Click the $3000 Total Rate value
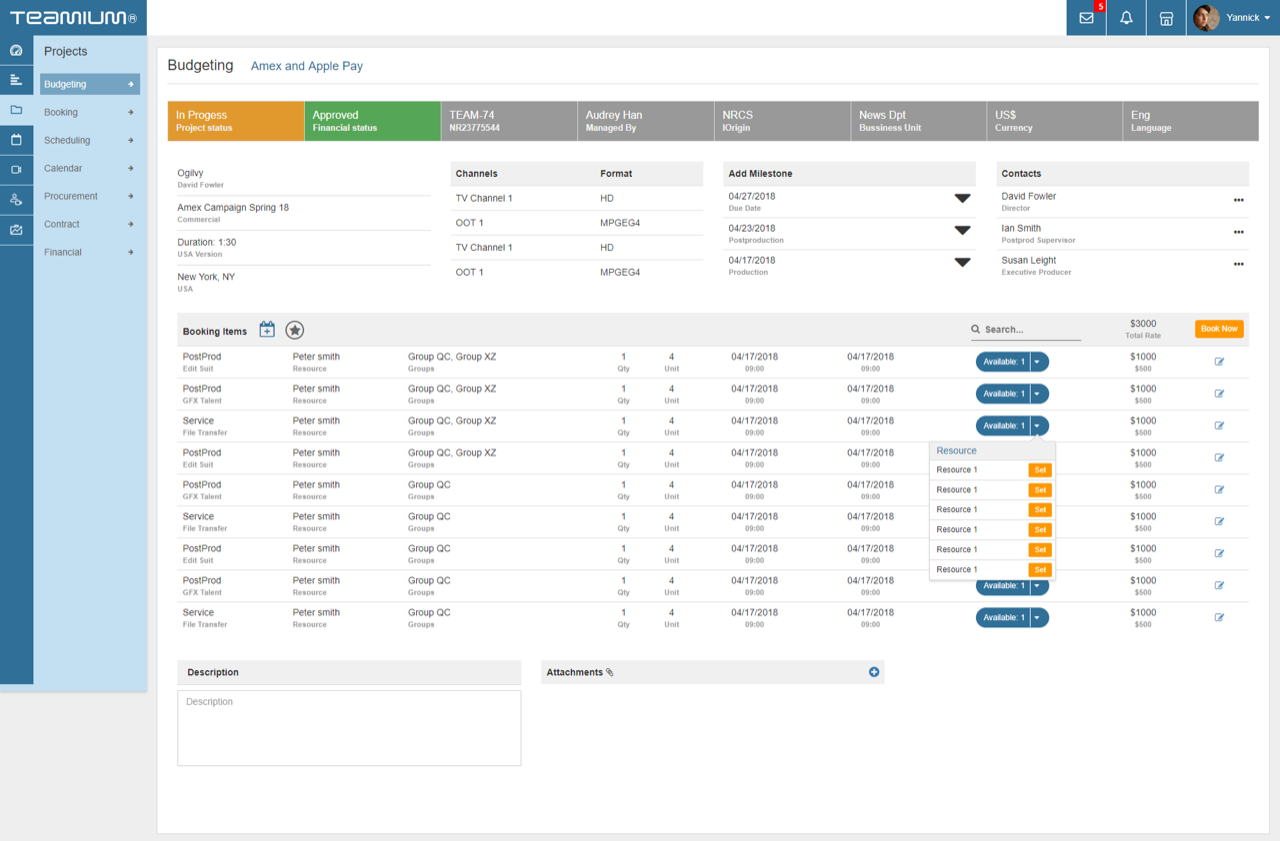Viewport: 1280px width, 841px height. tap(1143, 324)
